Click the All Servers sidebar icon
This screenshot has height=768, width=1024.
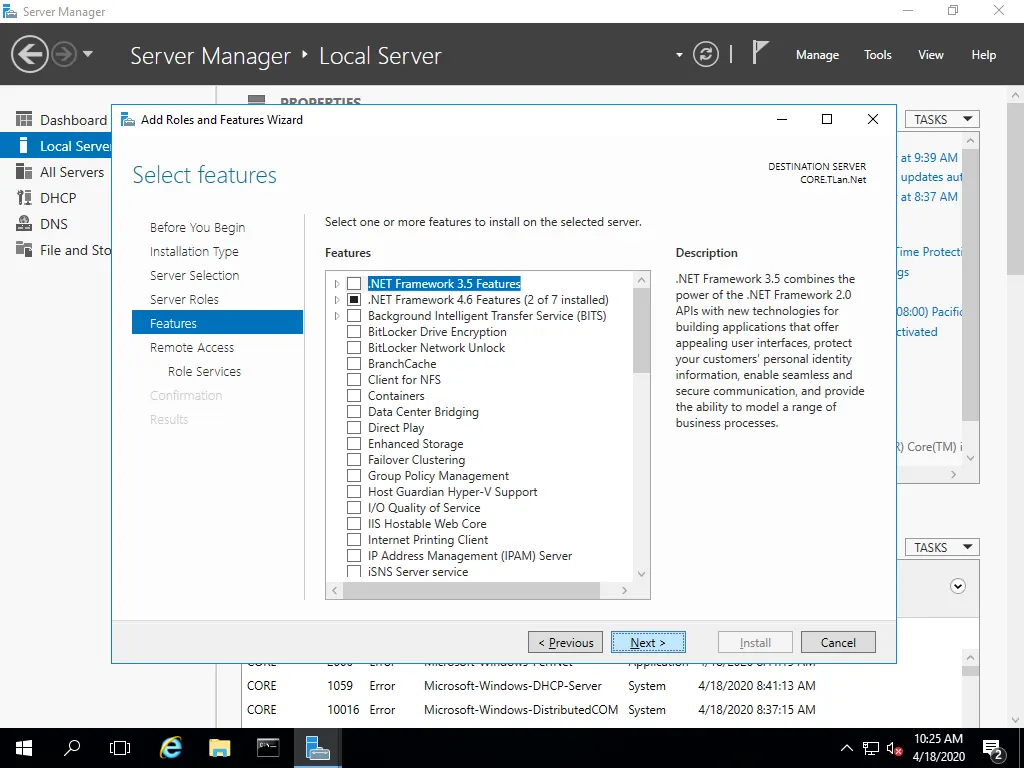coord(24,172)
